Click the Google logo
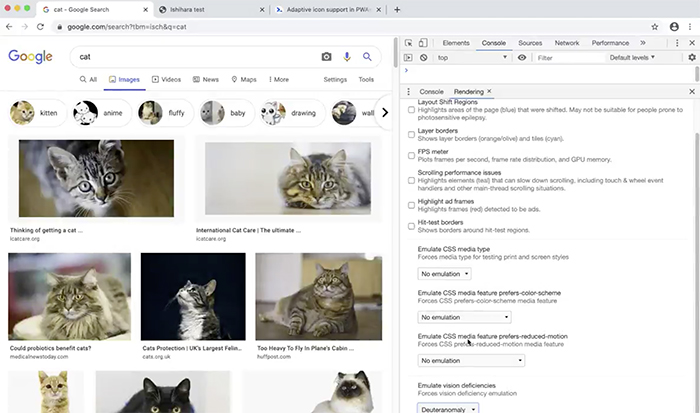This screenshot has width=700, height=413. click(30, 57)
